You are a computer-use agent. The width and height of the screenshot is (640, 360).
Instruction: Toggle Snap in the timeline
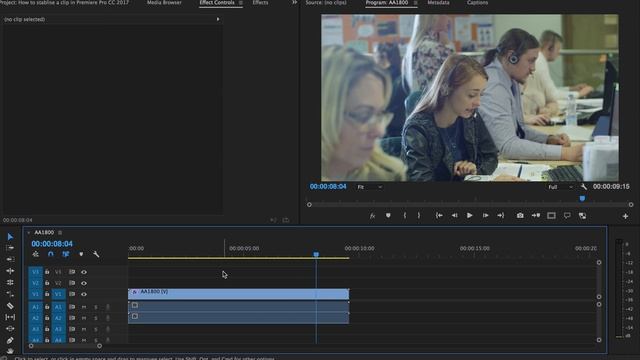tap(51, 254)
